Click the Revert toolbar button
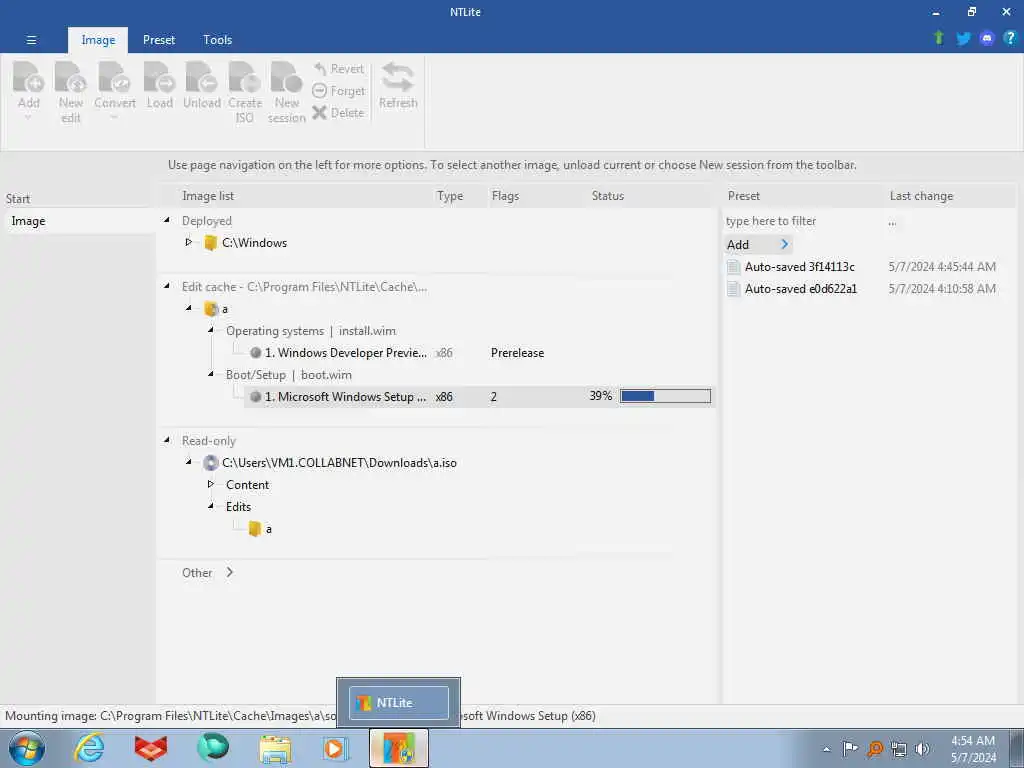This screenshot has width=1024, height=768. click(x=338, y=69)
